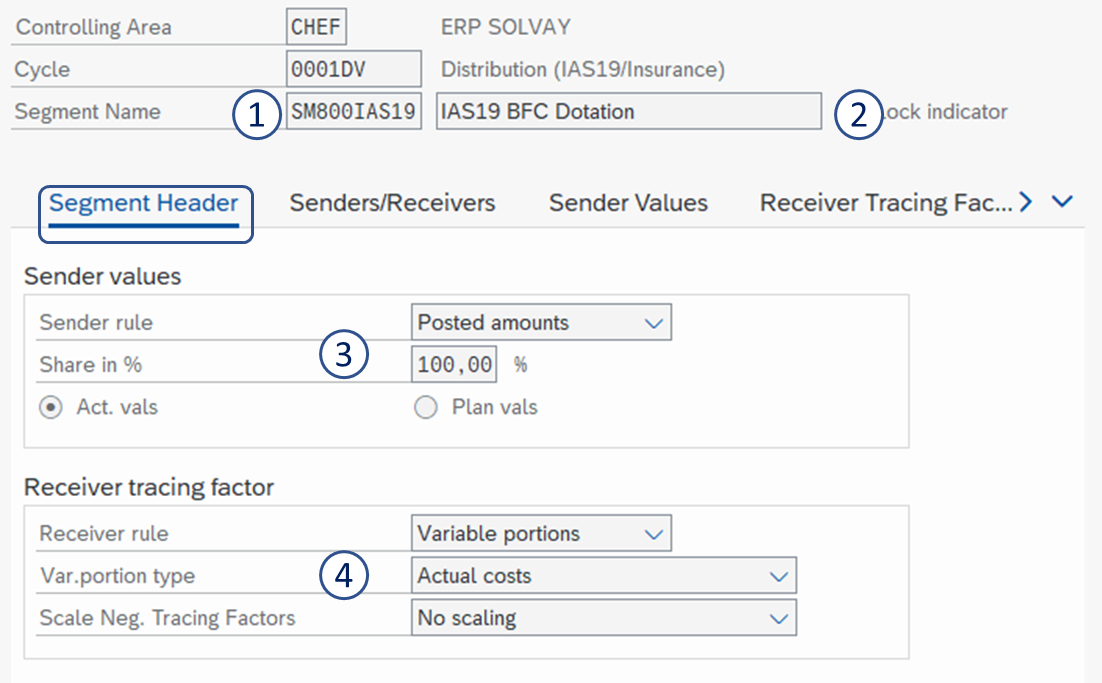
Task: Select the Segment Header tab
Action: pyautogui.click(x=144, y=204)
